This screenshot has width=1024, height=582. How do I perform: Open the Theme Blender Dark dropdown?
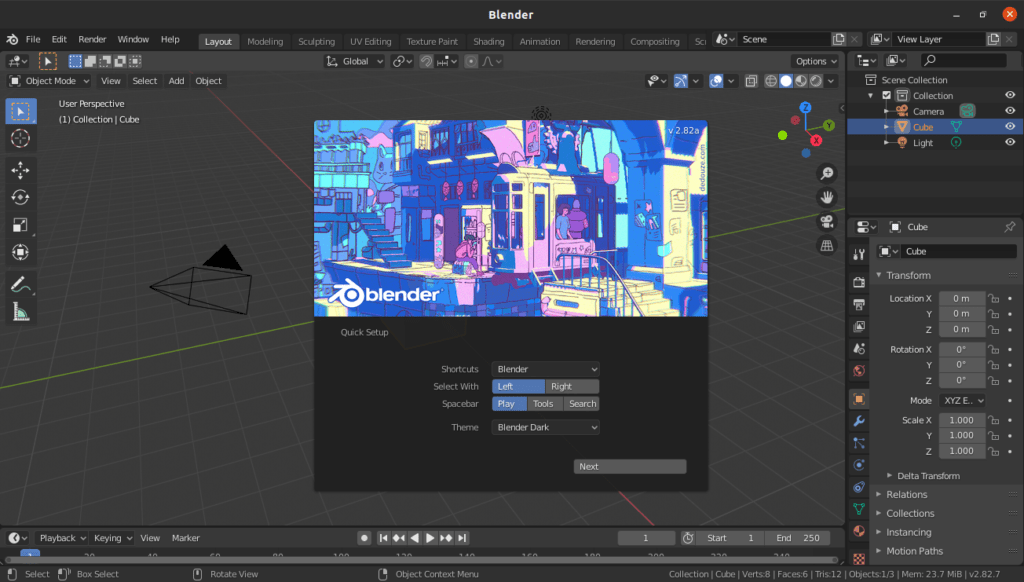tap(545, 427)
